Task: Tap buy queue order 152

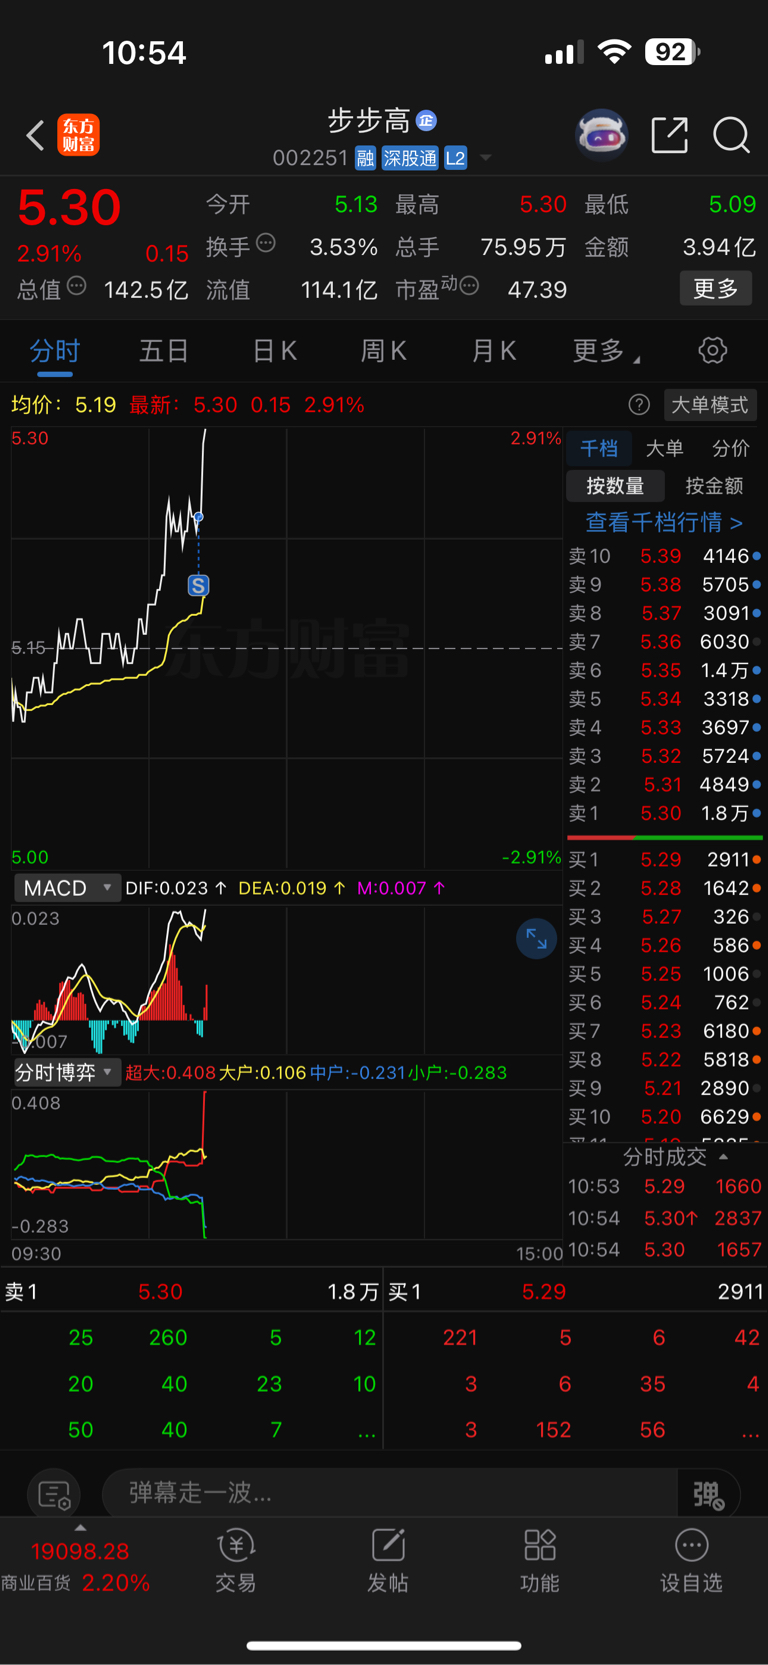Action: point(553,1430)
